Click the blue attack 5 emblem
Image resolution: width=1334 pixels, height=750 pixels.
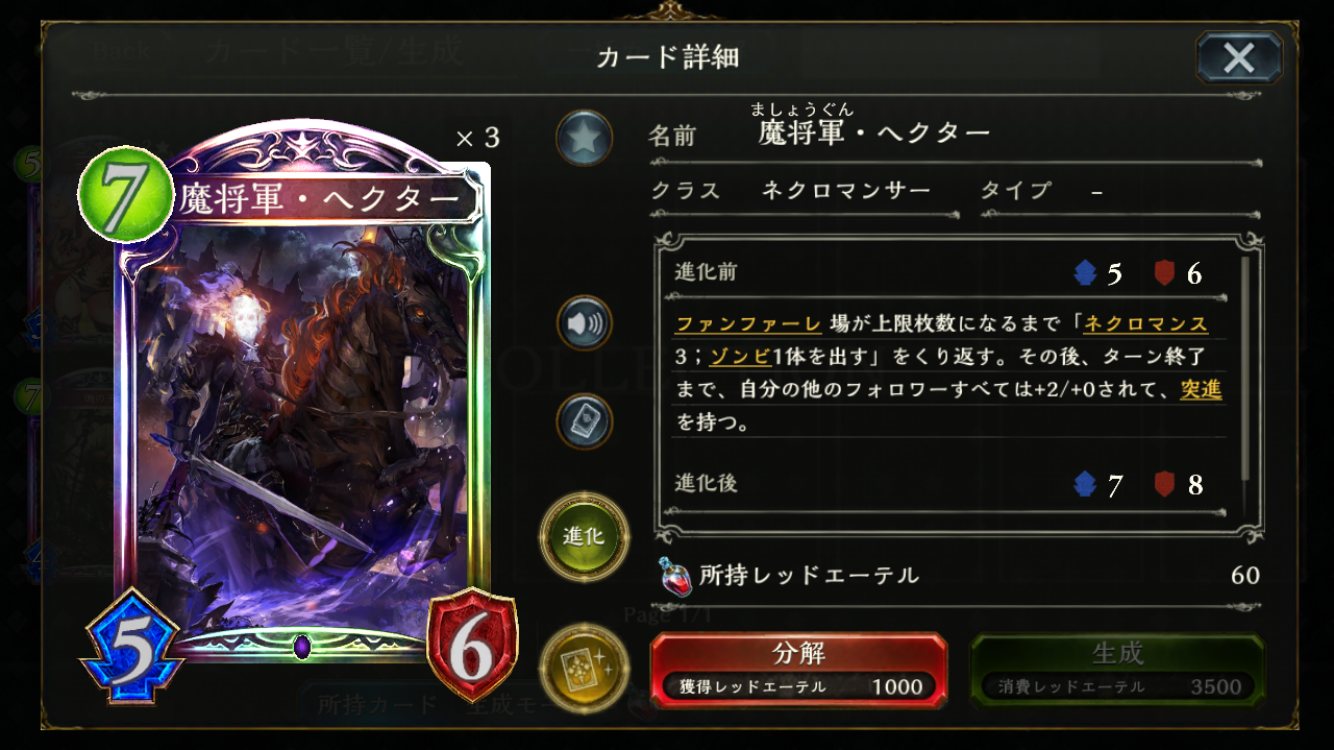(131, 647)
